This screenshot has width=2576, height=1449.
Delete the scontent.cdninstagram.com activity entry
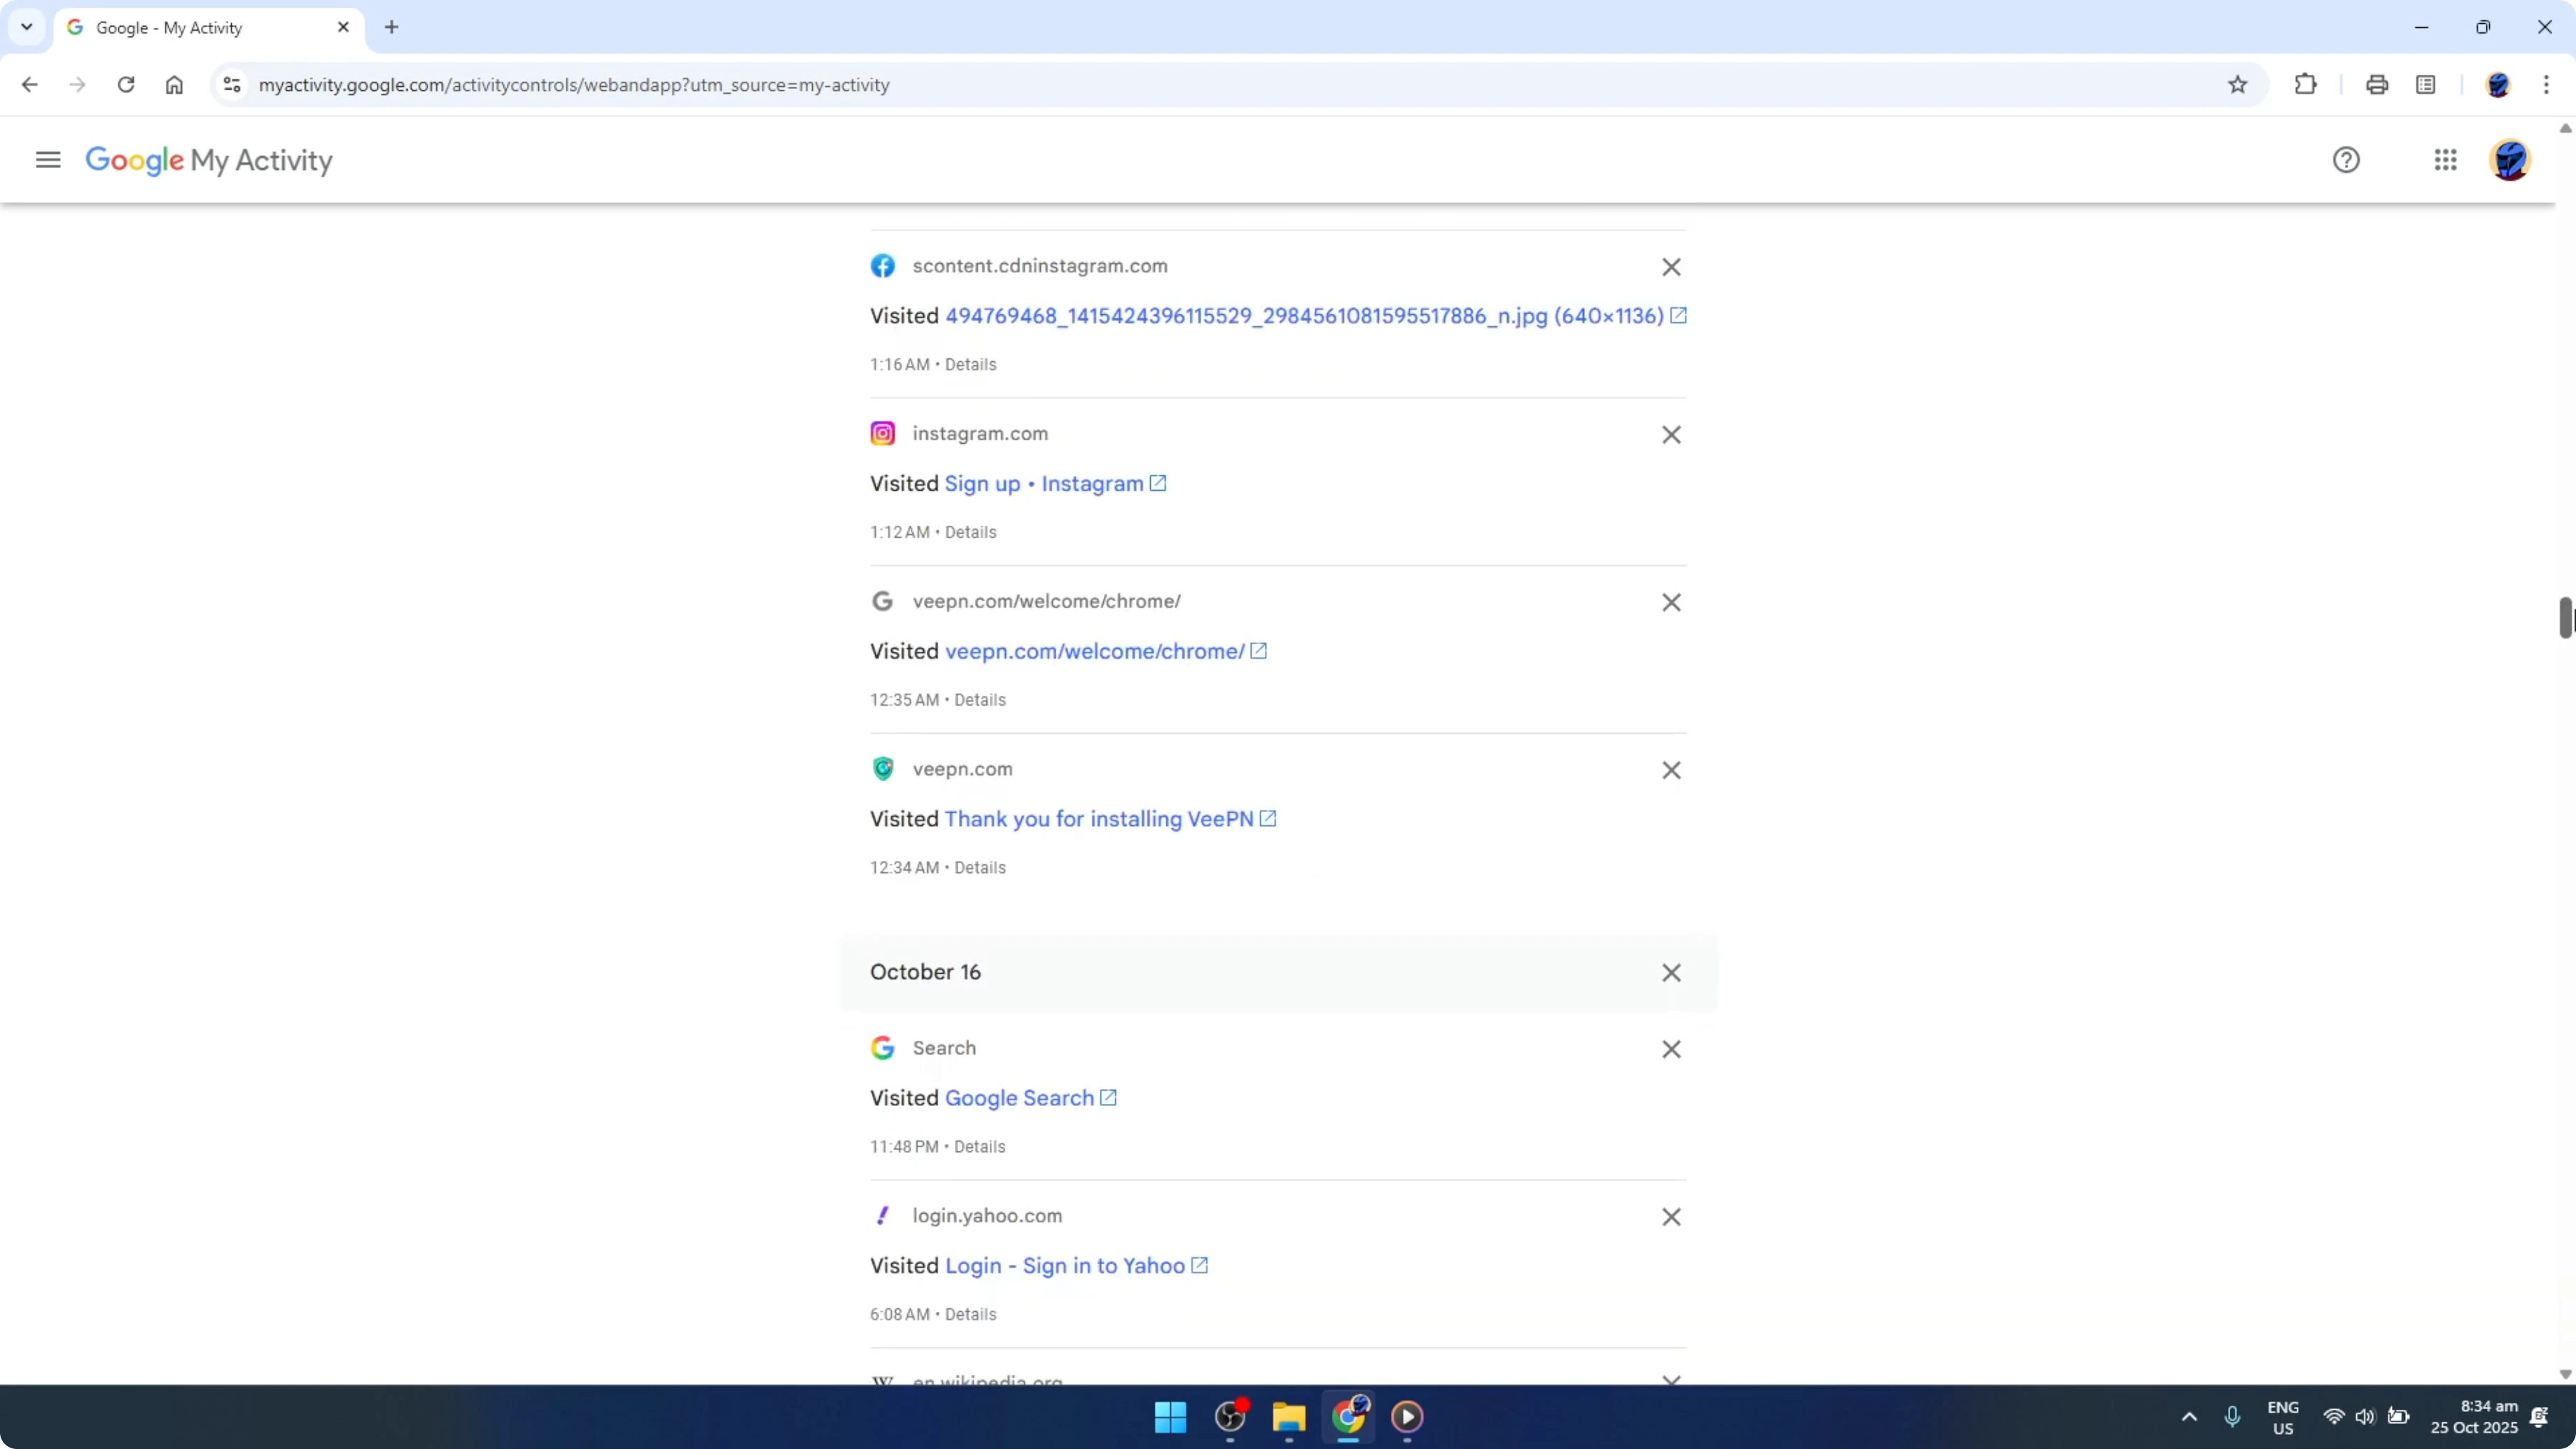click(1671, 267)
